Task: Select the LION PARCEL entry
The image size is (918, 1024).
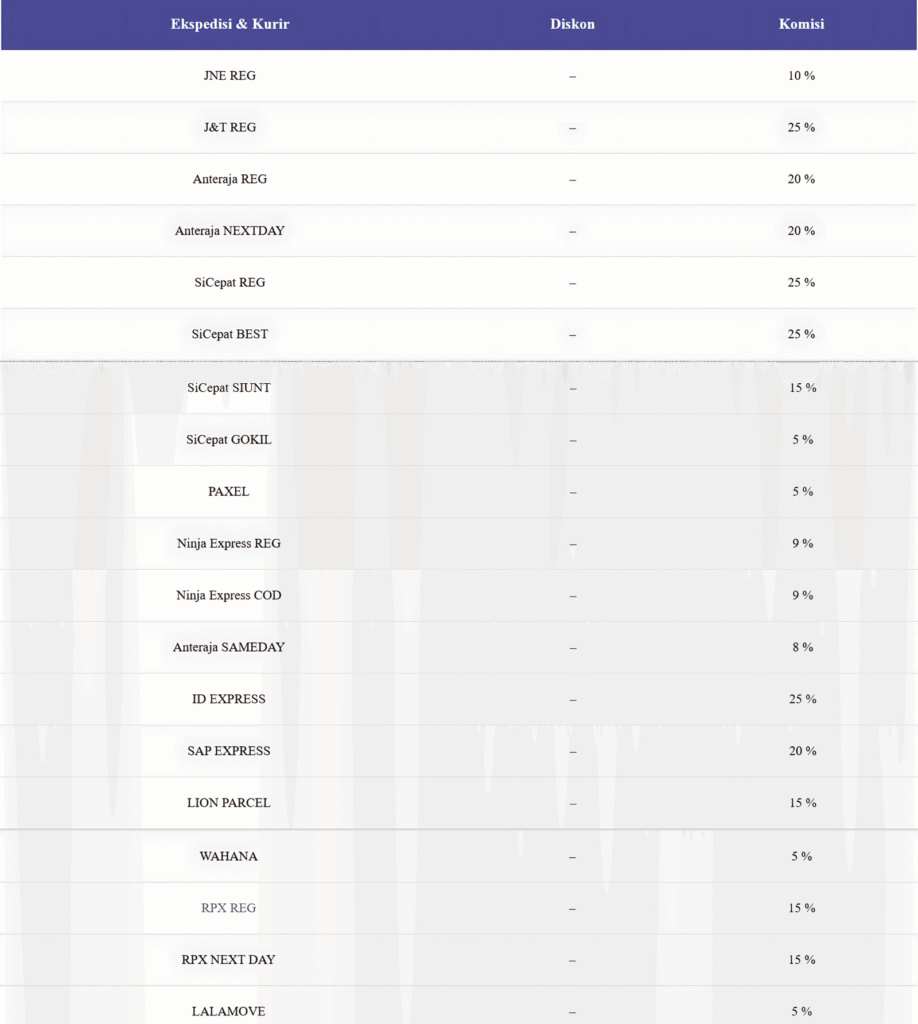Action: click(229, 803)
